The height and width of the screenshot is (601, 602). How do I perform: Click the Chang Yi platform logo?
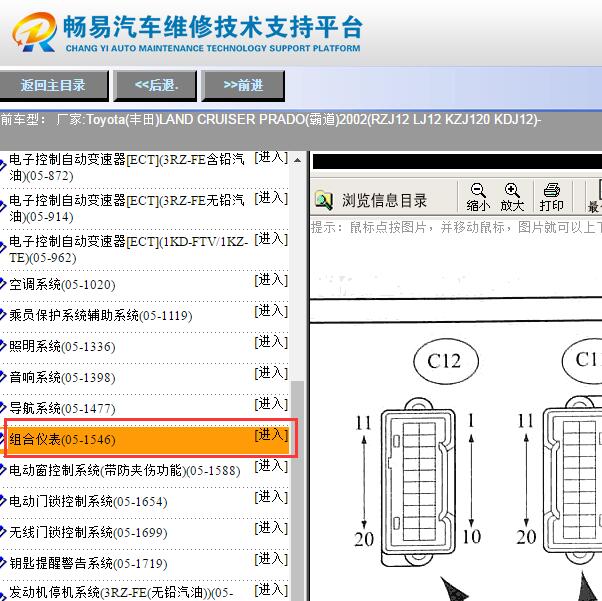(x=34, y=32)
